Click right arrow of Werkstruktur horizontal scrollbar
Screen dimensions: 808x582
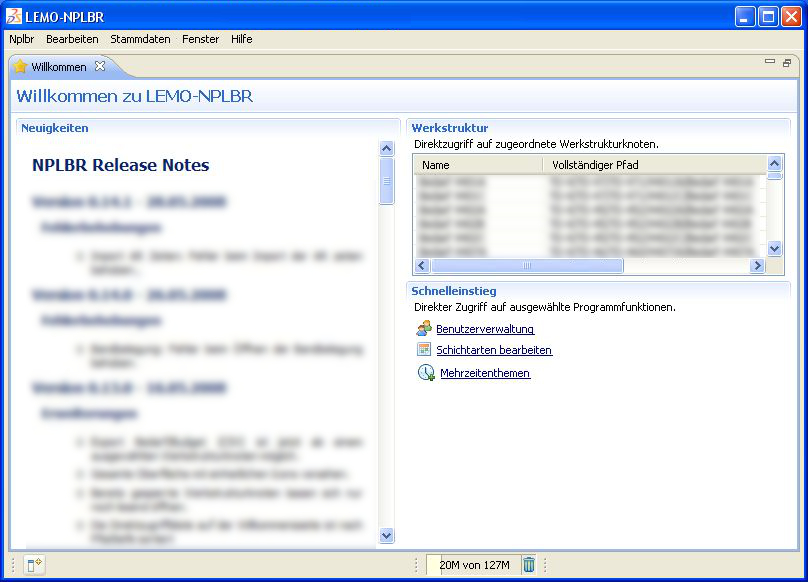(x=757, y=266)
